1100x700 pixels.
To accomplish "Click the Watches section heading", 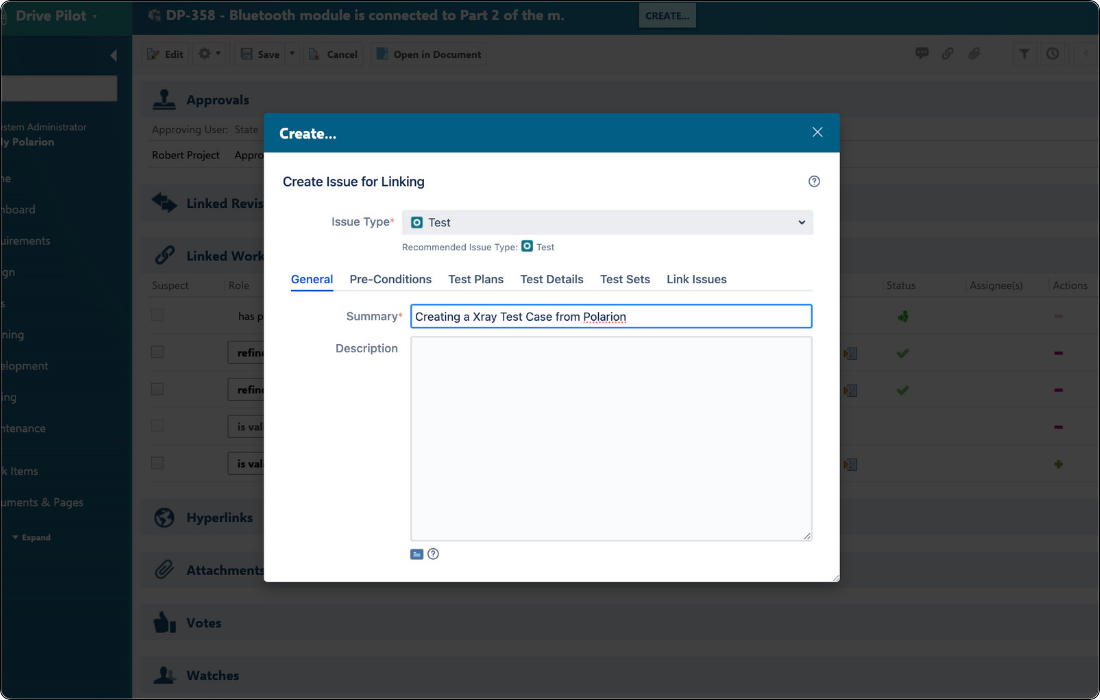I will (x=213, y=675).
